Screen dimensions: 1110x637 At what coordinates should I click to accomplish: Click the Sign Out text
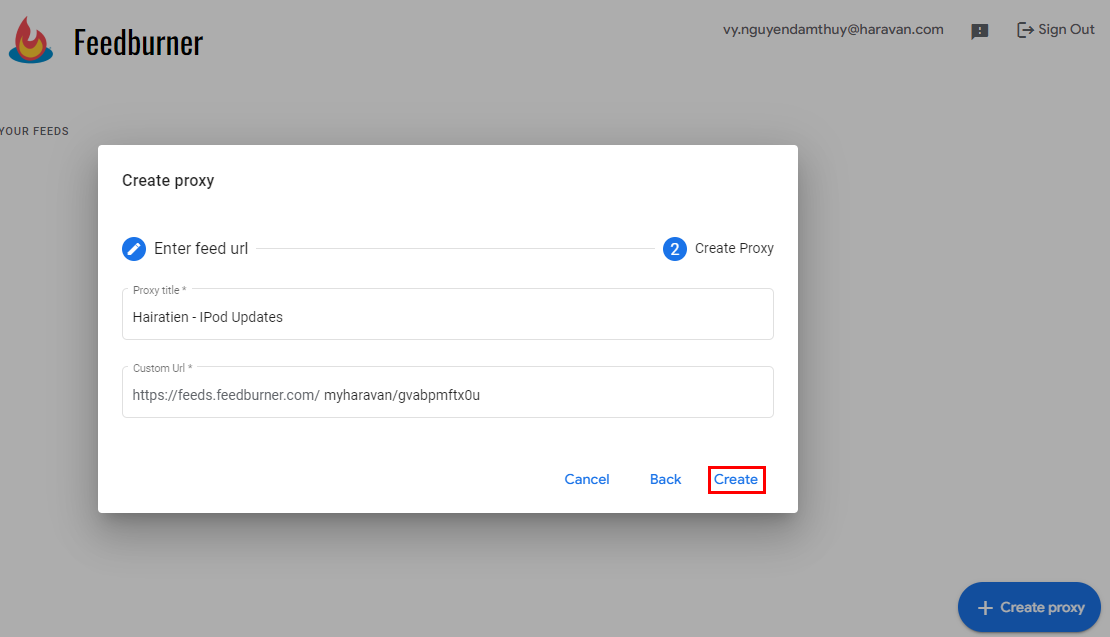[x=1066, y=30]
